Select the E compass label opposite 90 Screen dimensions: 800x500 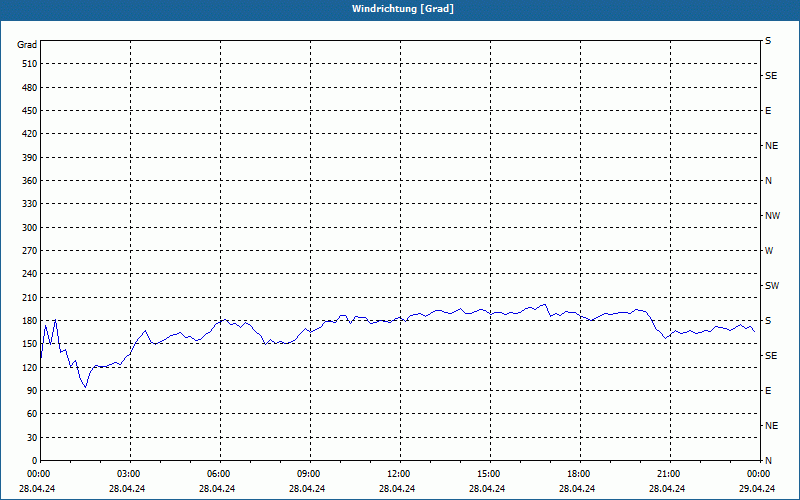point(768,391)
